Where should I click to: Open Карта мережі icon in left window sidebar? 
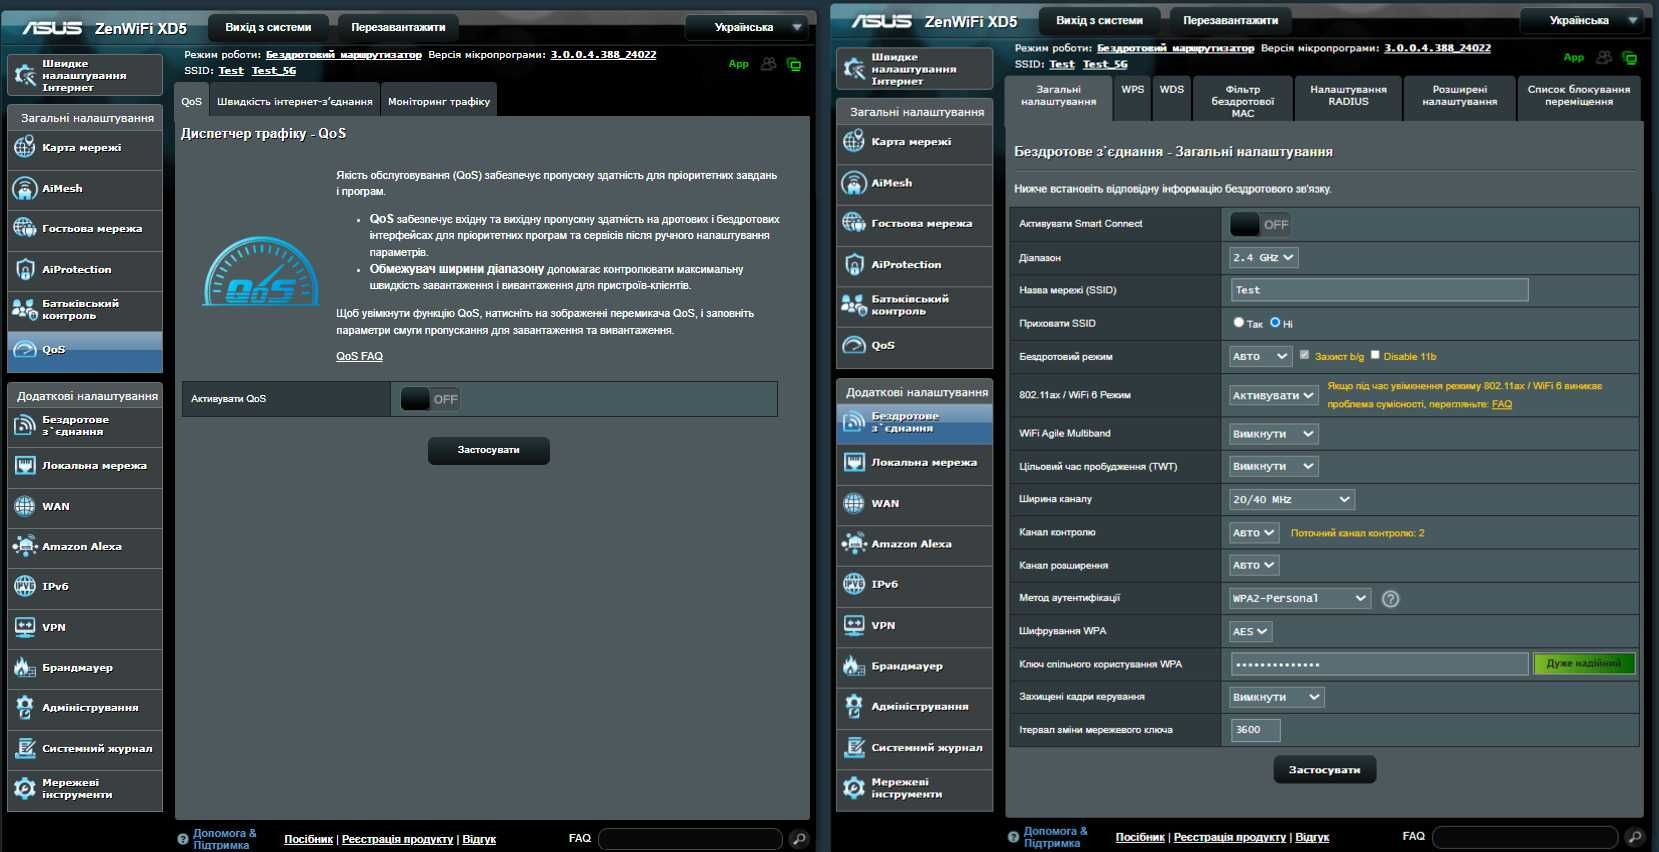[25, 148]
